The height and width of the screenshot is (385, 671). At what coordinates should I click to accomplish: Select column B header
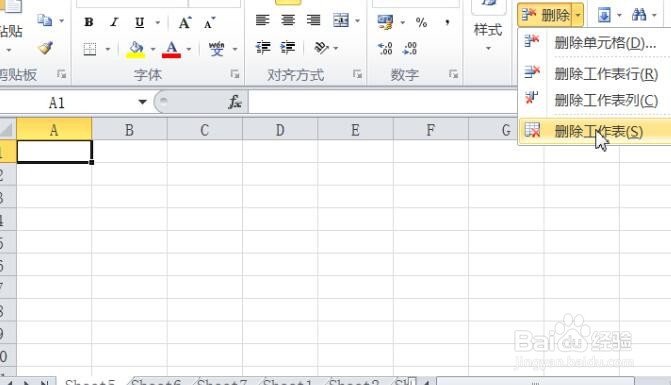point(129,129)
